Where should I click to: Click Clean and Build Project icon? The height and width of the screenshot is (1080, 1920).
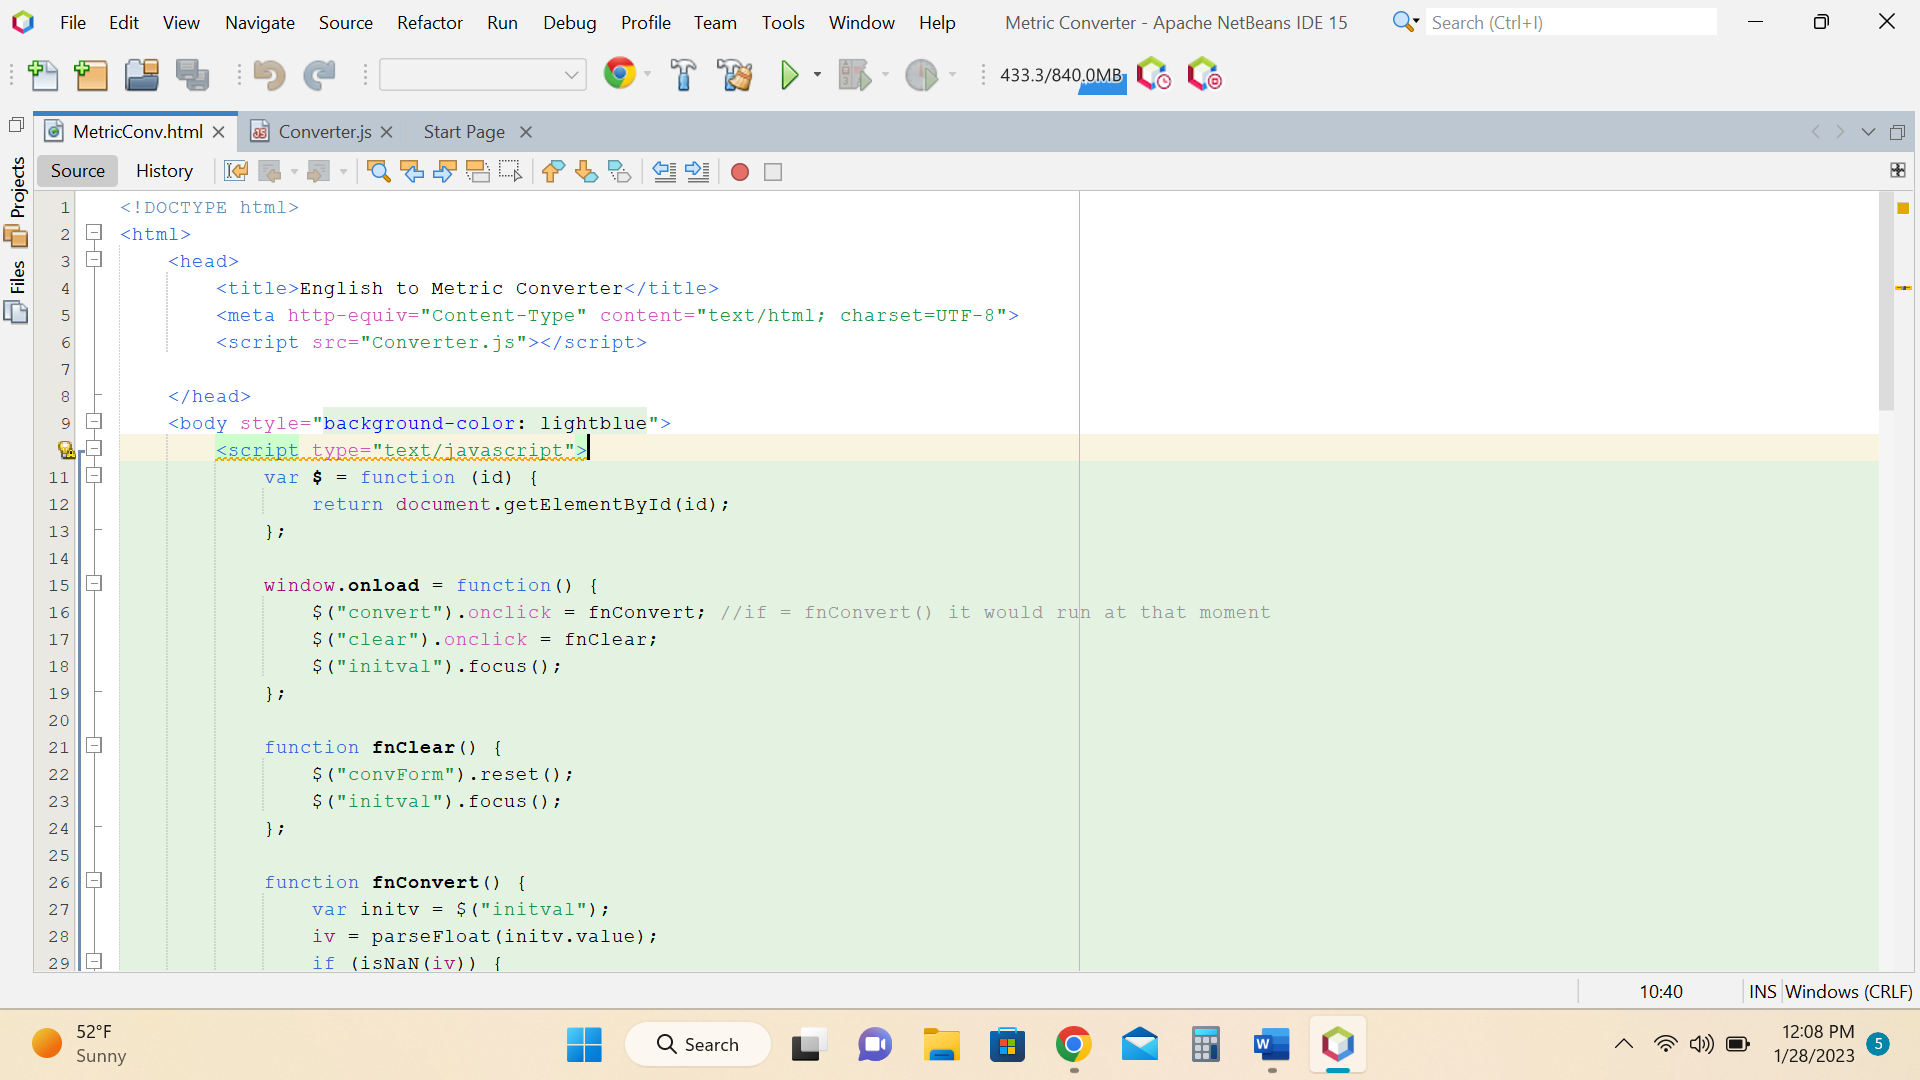click(x=735, y=75)
